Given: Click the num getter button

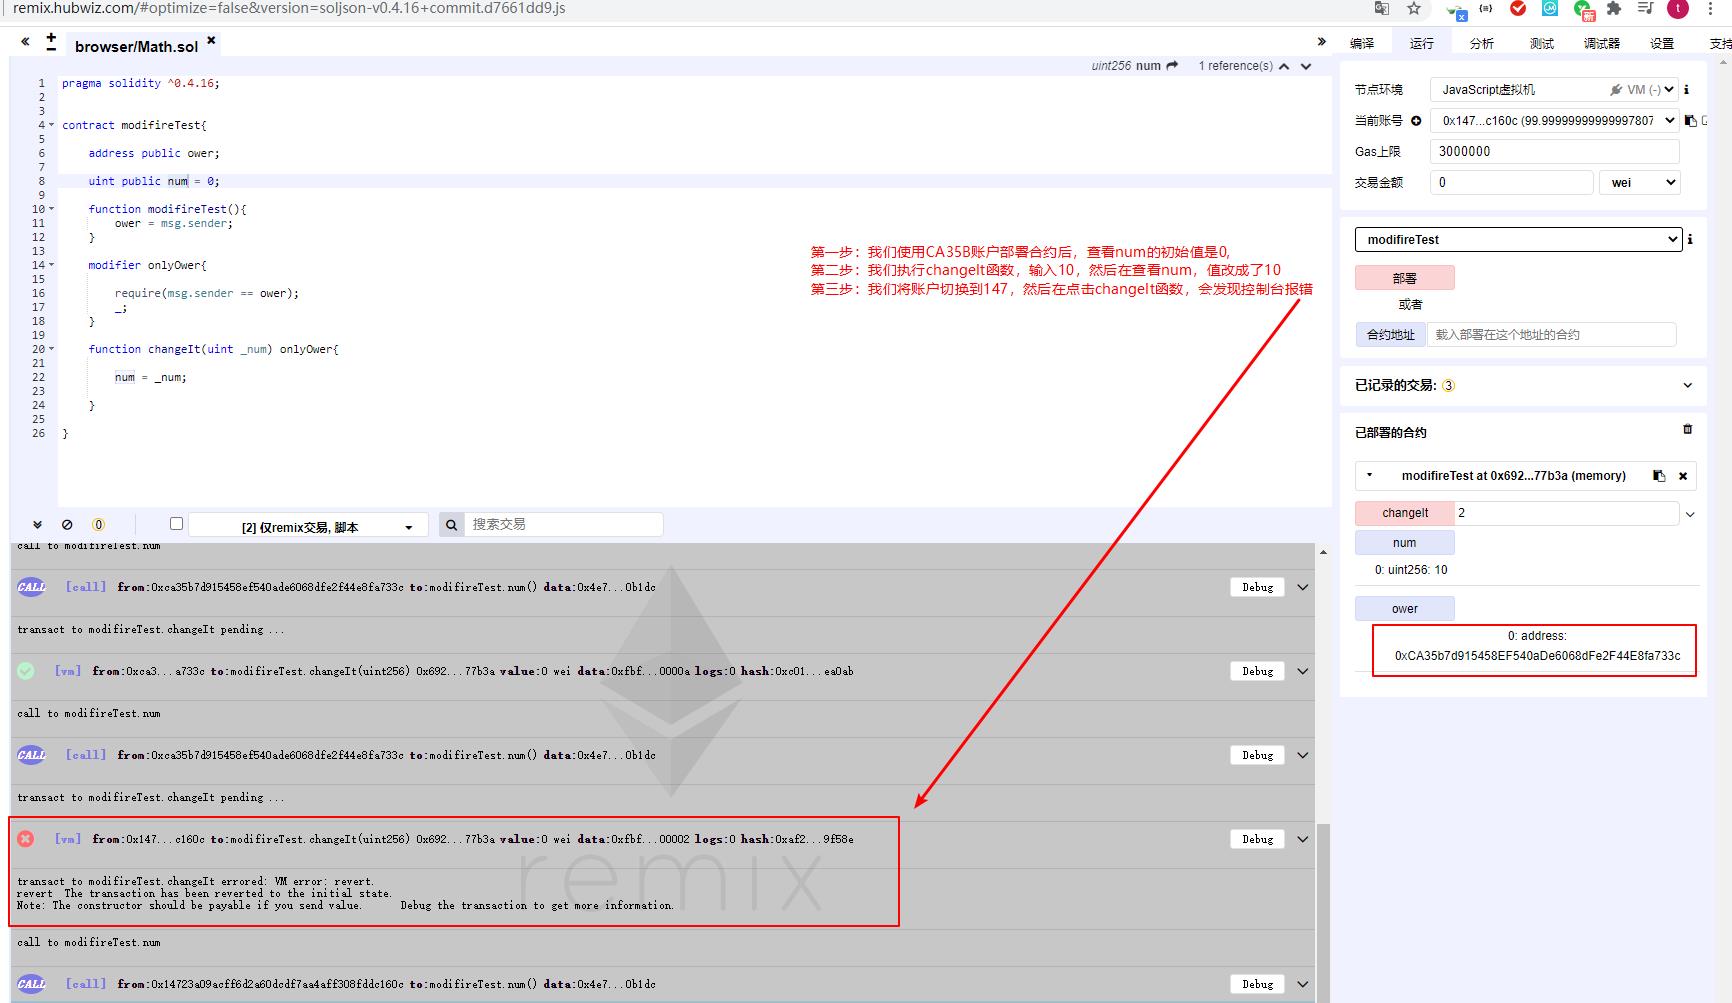Looking at the screenshot, I should (1404, 543).
